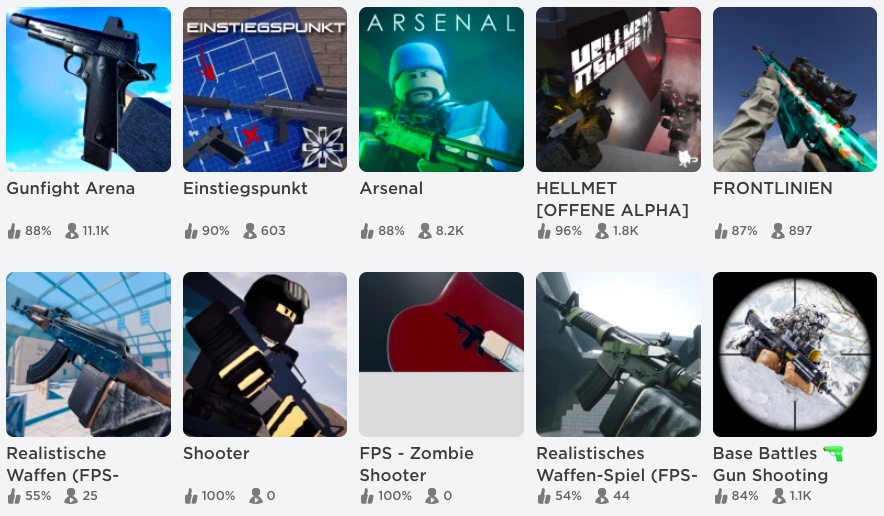Click the Gunfight Arena title link
This screenshot has width=884, height=516.
pos(70,188)
